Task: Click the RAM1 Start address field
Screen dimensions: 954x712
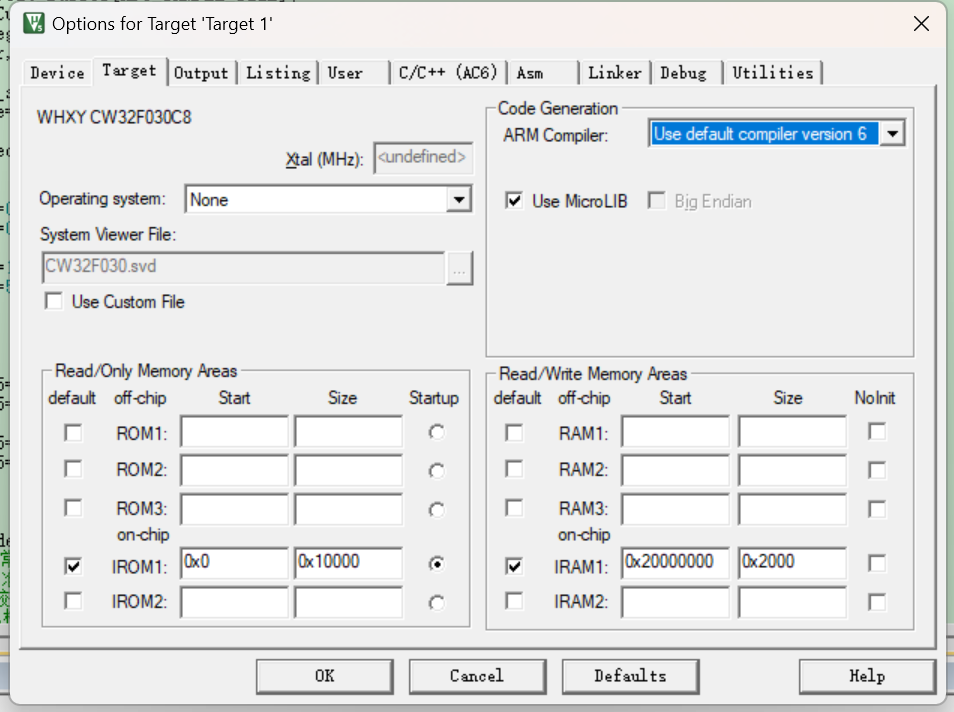Action: (x=675, y=432)
